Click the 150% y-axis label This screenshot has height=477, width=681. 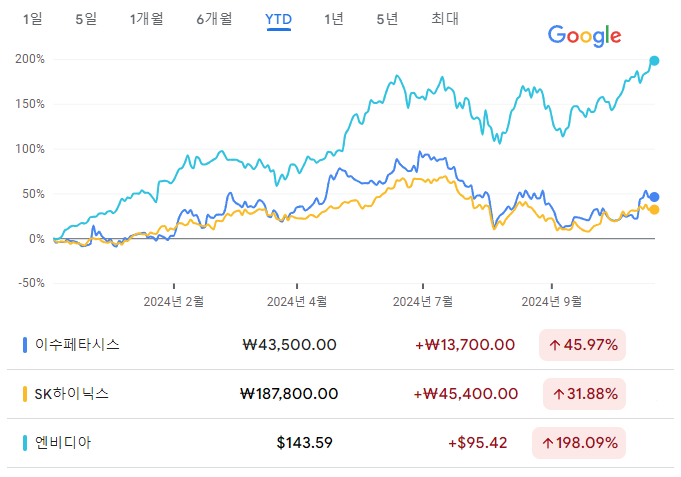pos(30,104)
